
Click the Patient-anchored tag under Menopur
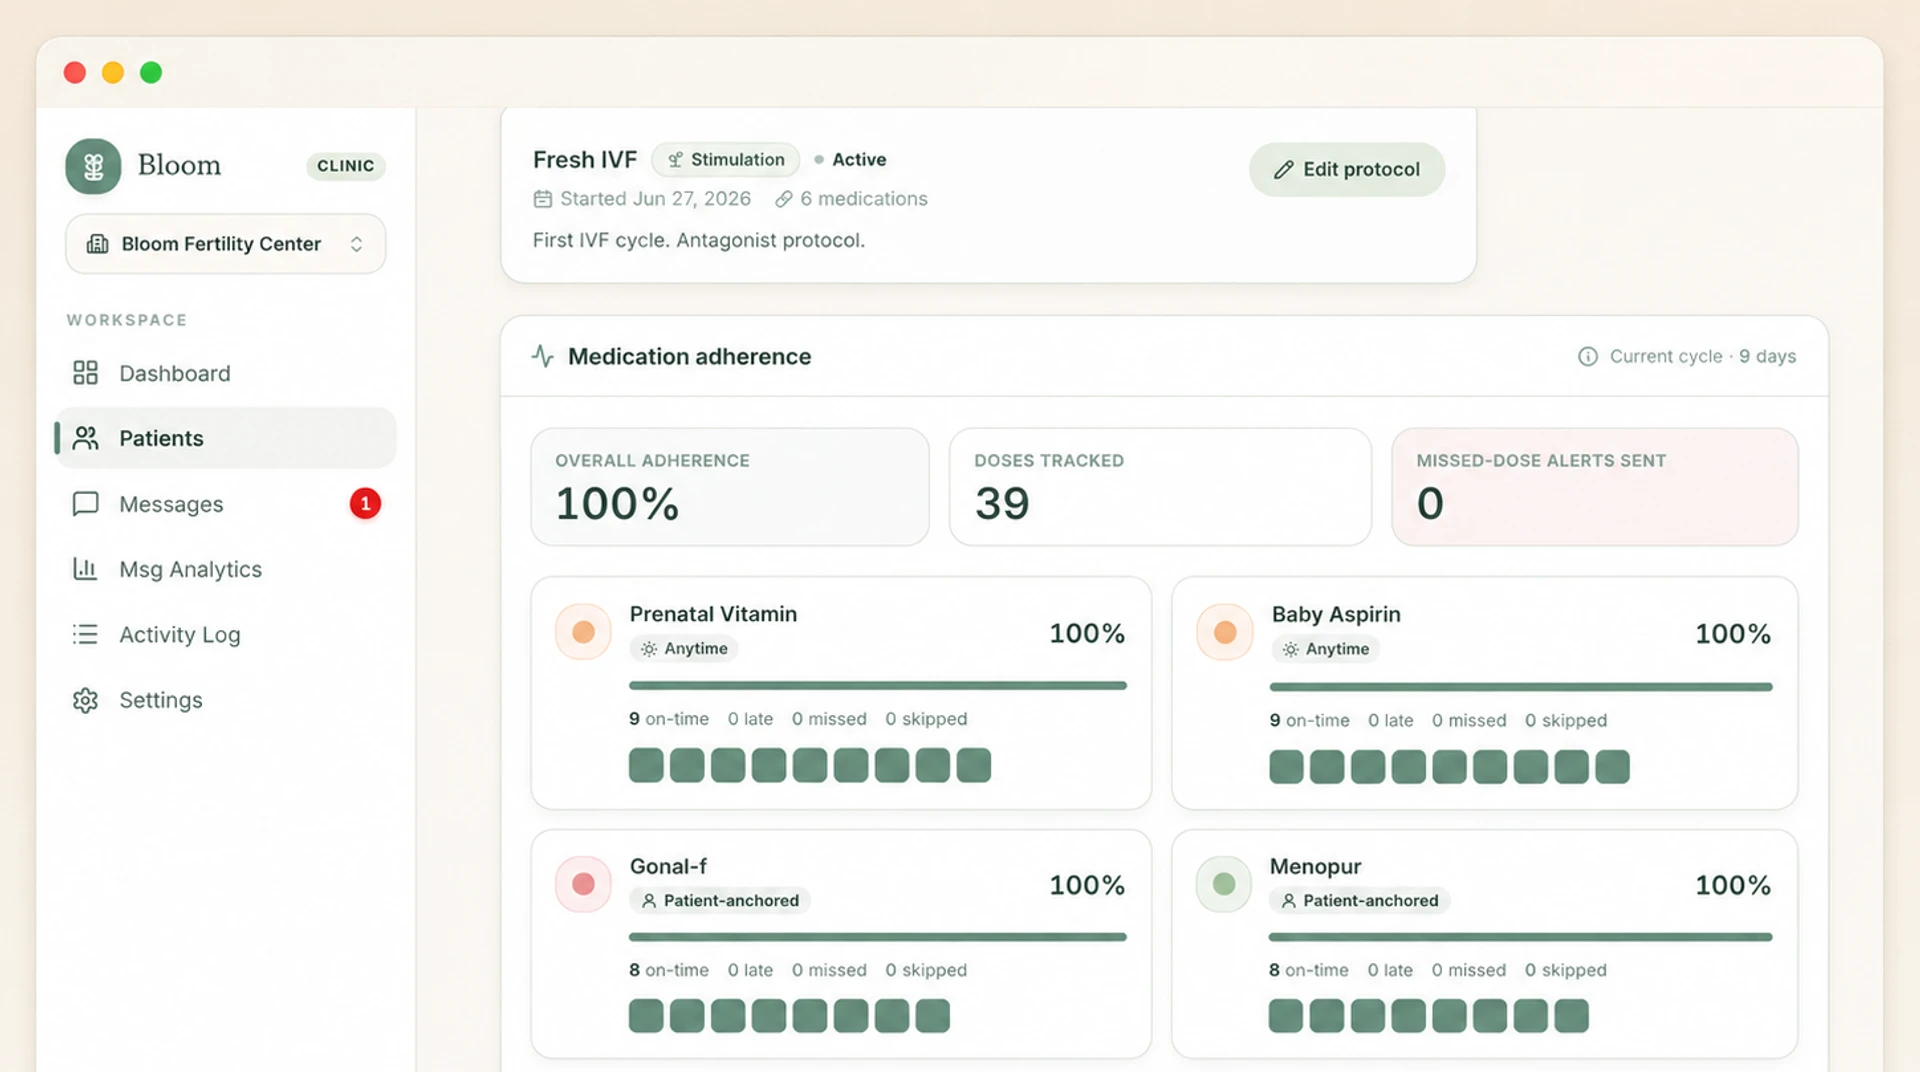1360,901
